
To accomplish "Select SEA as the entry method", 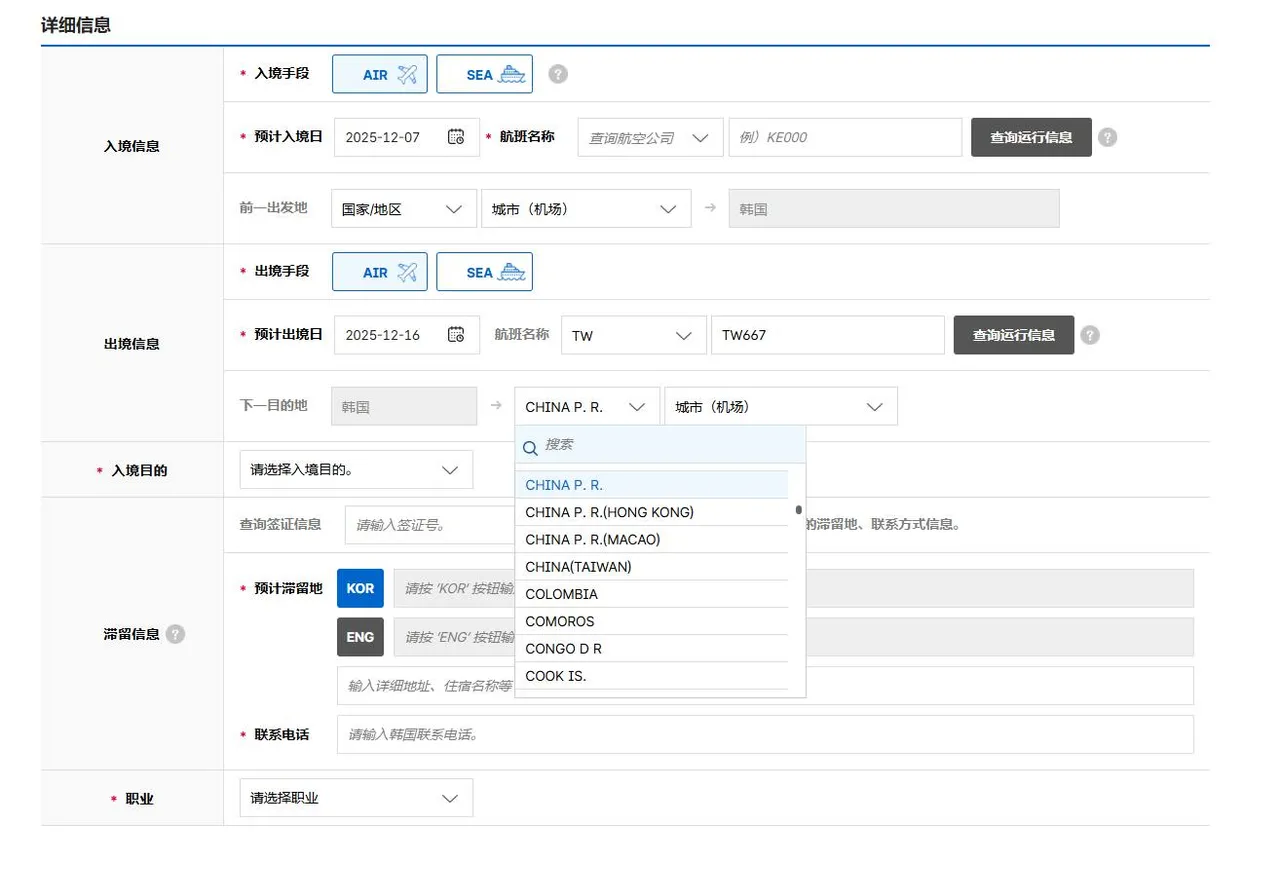I will click(484, 73).
